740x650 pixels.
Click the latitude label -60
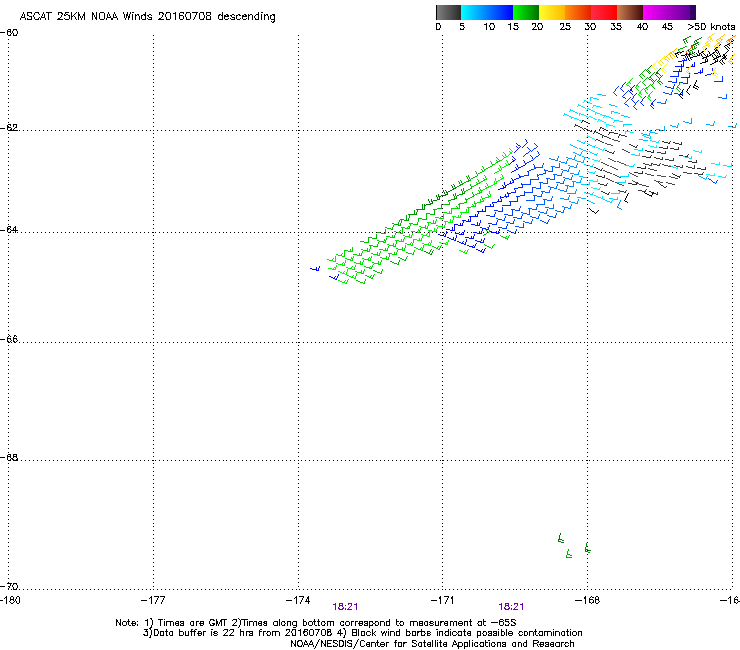9,33
